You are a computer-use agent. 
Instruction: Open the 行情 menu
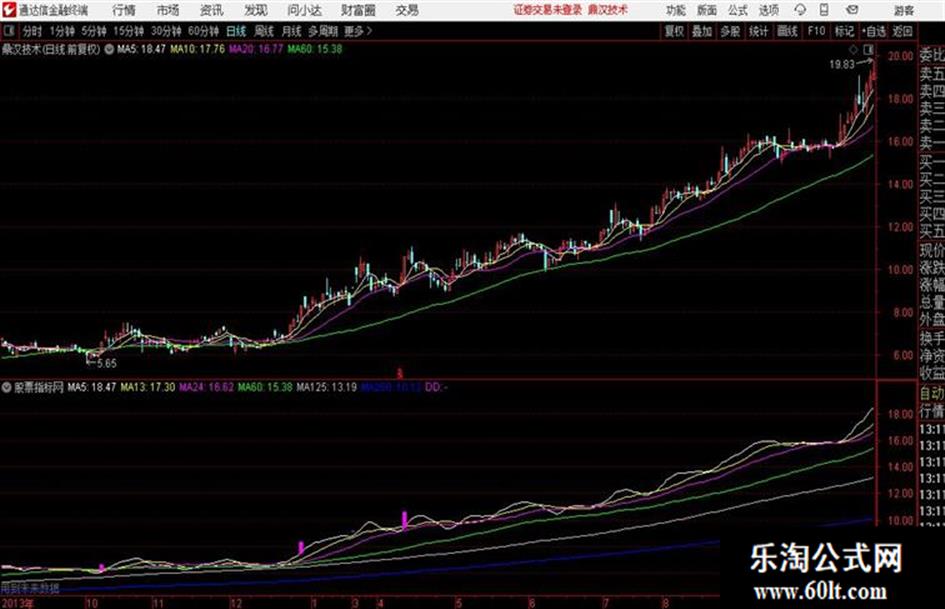point(125,10)
